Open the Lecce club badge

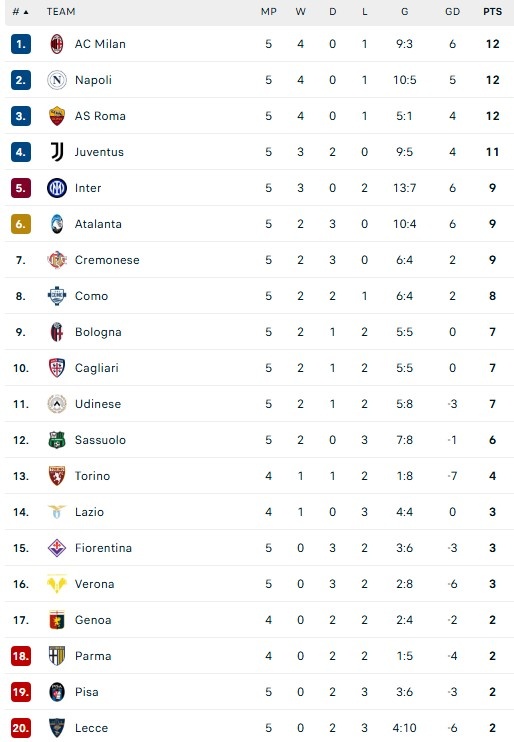pyautogui.click(x=57, y=728)
